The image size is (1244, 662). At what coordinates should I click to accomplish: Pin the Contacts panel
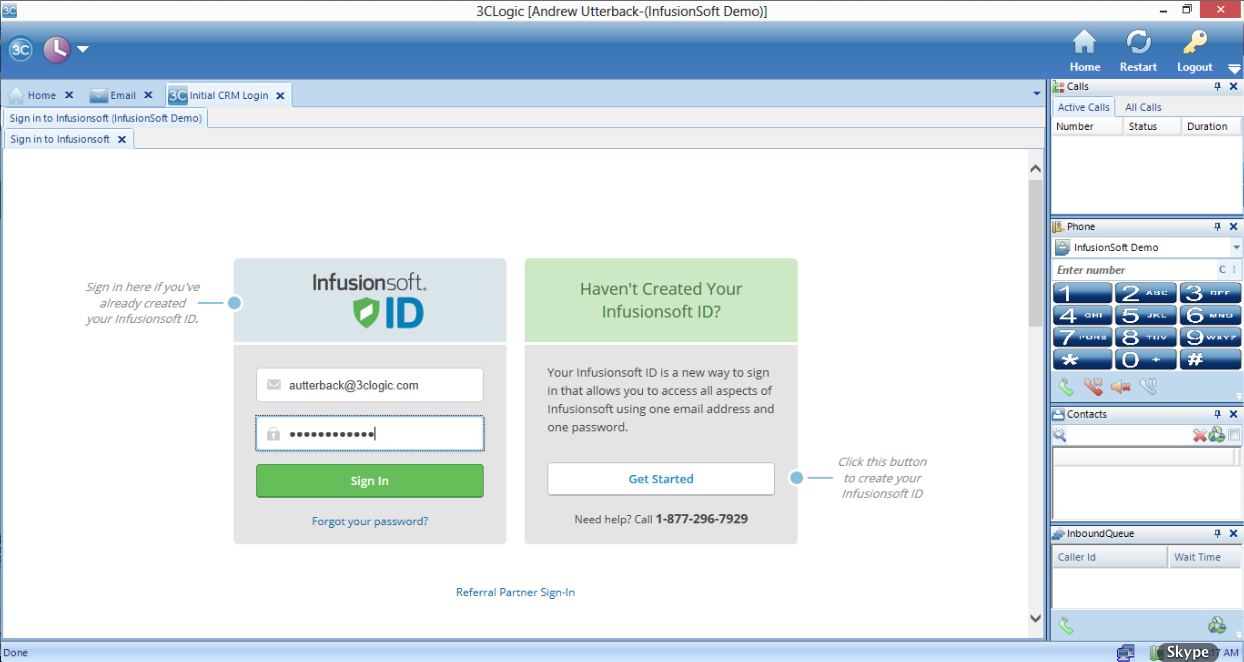[1217, 414]
